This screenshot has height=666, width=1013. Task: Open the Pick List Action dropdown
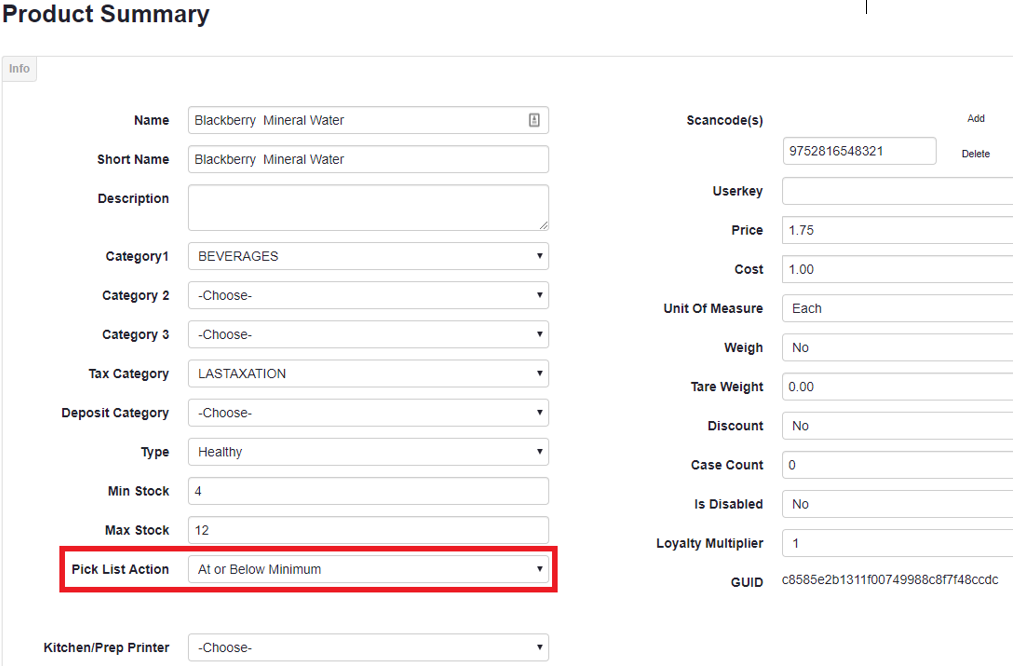pos(368,569)
